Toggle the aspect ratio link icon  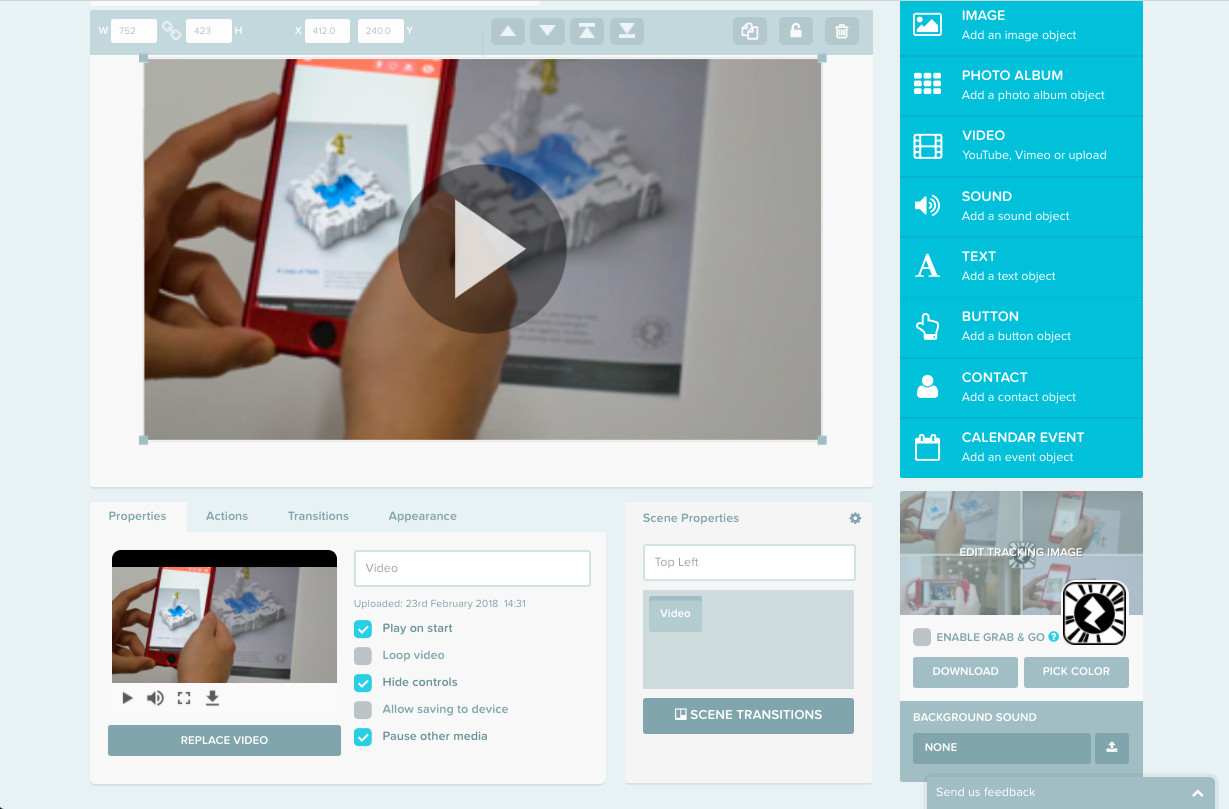[x=172, y=31]
